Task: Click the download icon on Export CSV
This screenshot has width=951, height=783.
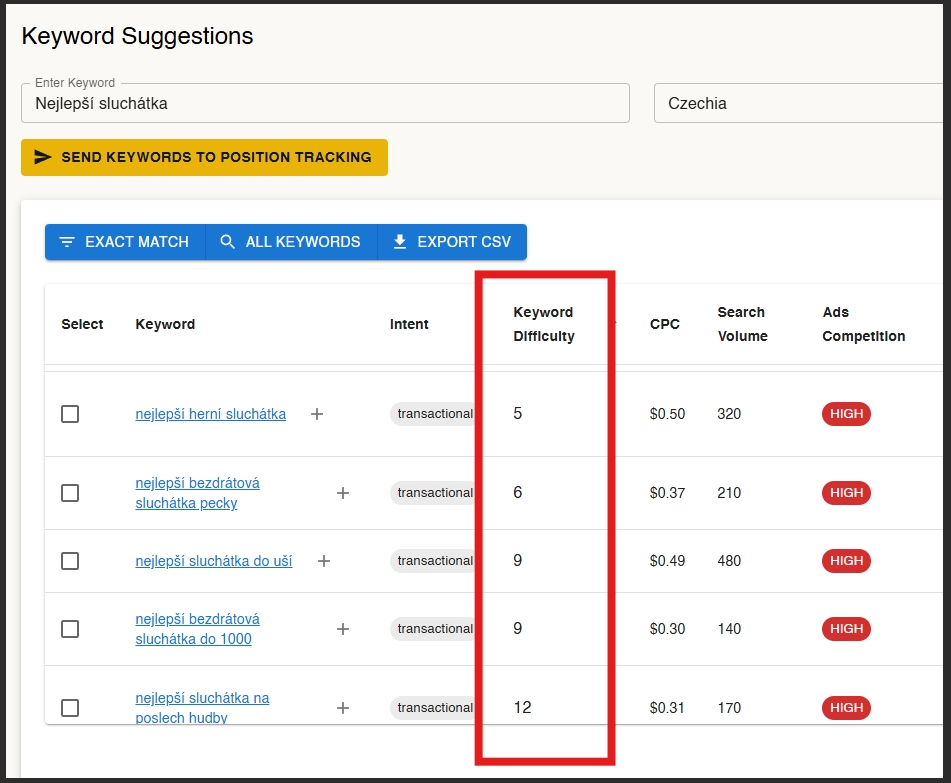Action: pyautogui.click(x=400, y=242)
